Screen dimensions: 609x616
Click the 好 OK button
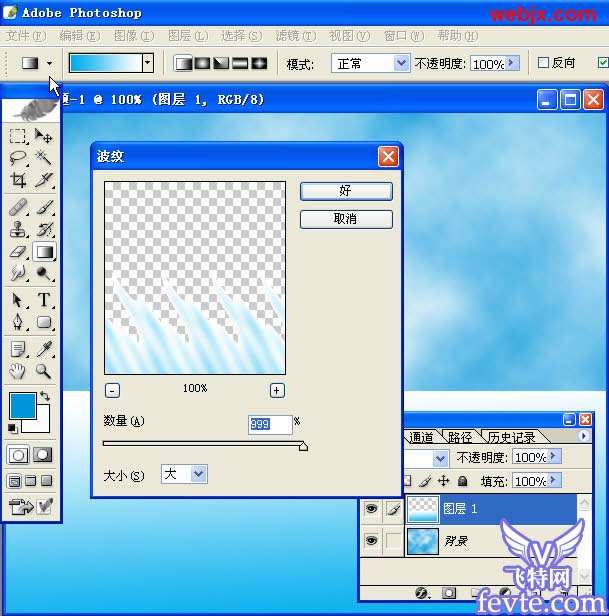[346, 191]
